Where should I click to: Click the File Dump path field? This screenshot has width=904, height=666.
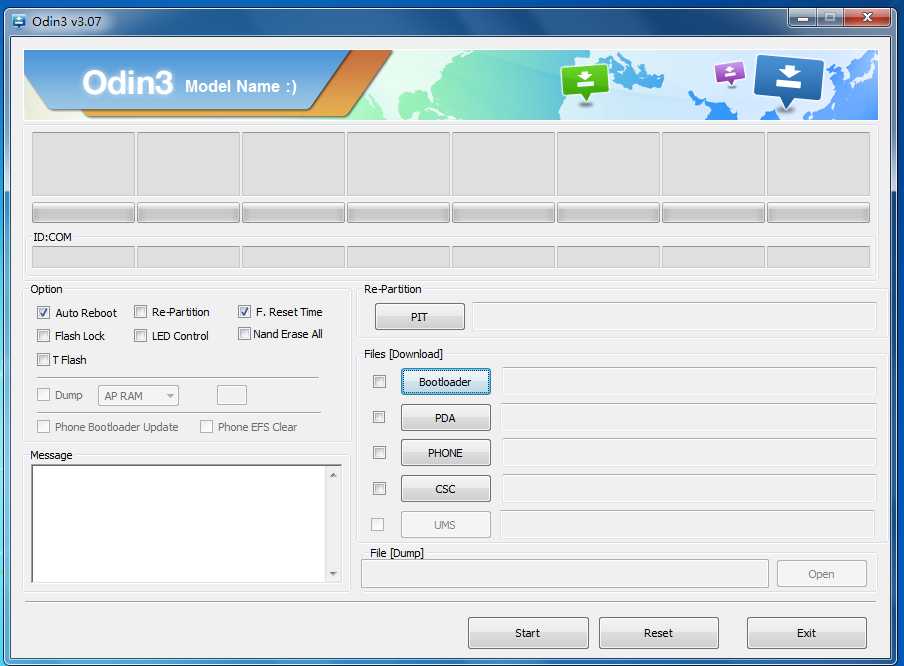pyautogui.click(x=565, y=574)
